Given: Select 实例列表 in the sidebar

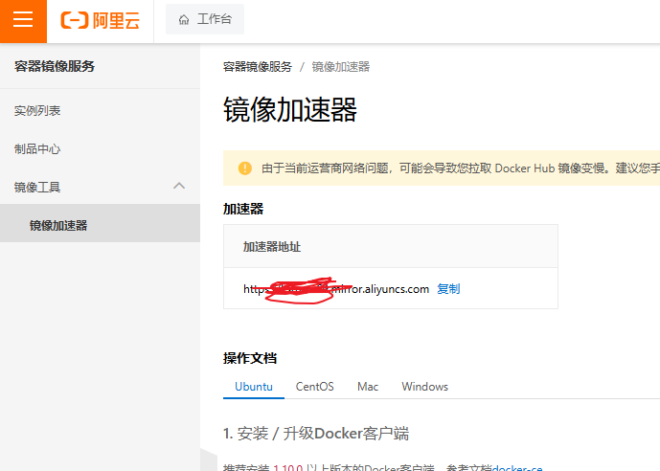Looking at the screenshot, I should click(x=37, y=111).
